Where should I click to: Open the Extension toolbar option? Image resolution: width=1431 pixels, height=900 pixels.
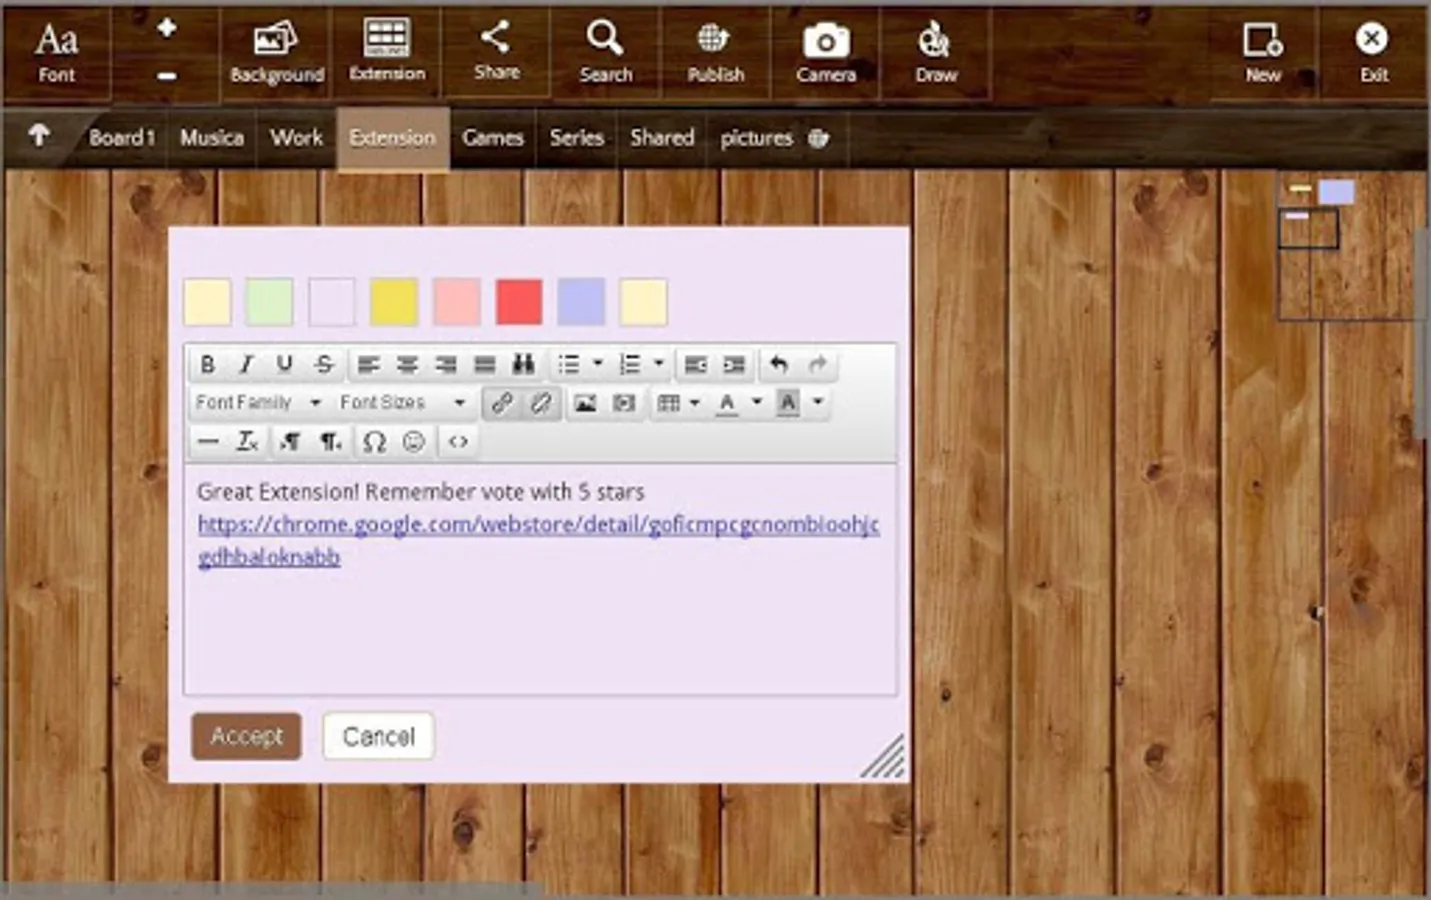coord(387,51)
